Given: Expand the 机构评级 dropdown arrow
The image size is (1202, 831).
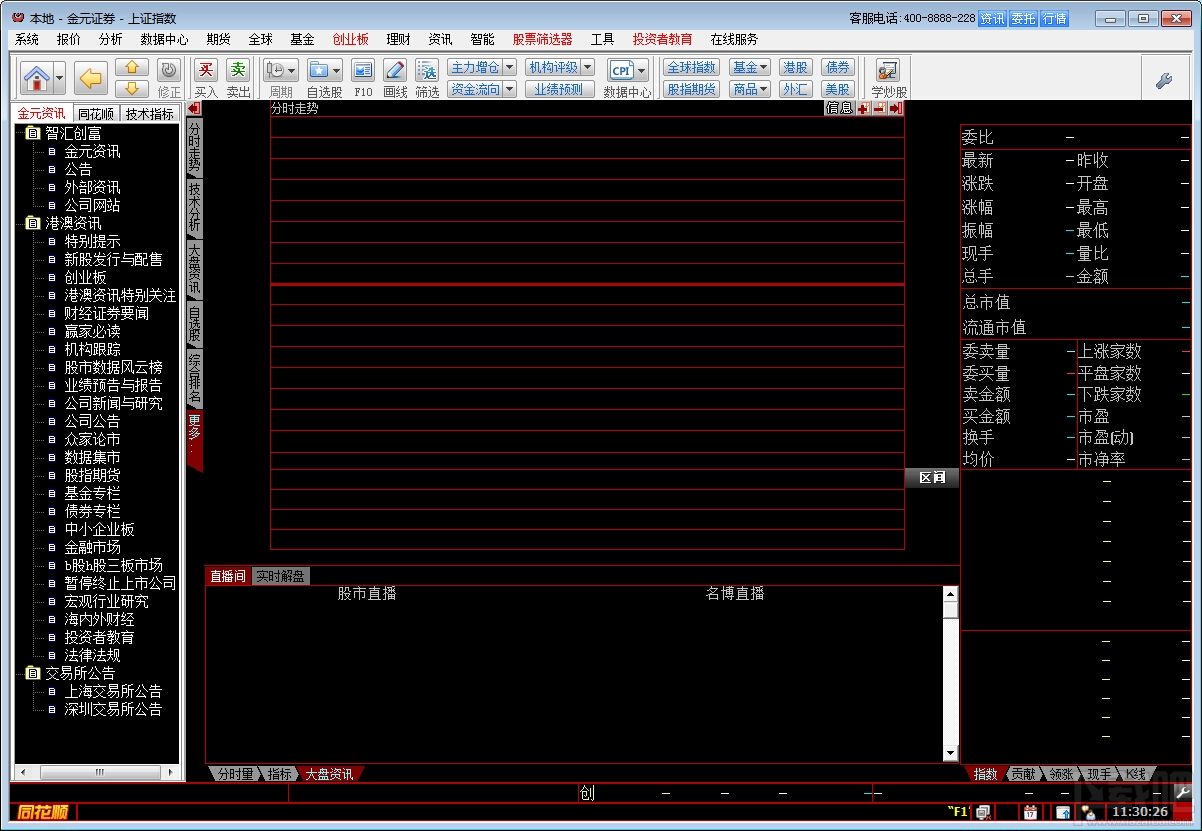Looking at the screenshot, I should (x=587, y=67).
